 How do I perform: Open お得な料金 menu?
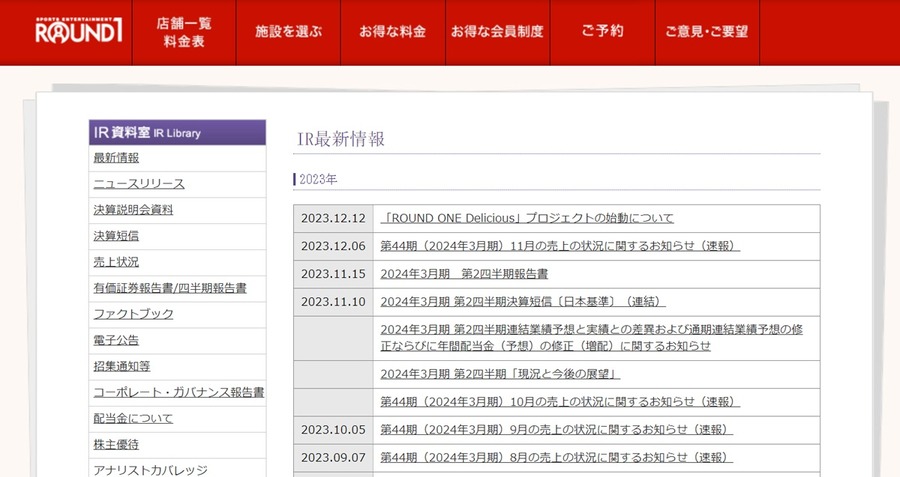click(393, 32)
